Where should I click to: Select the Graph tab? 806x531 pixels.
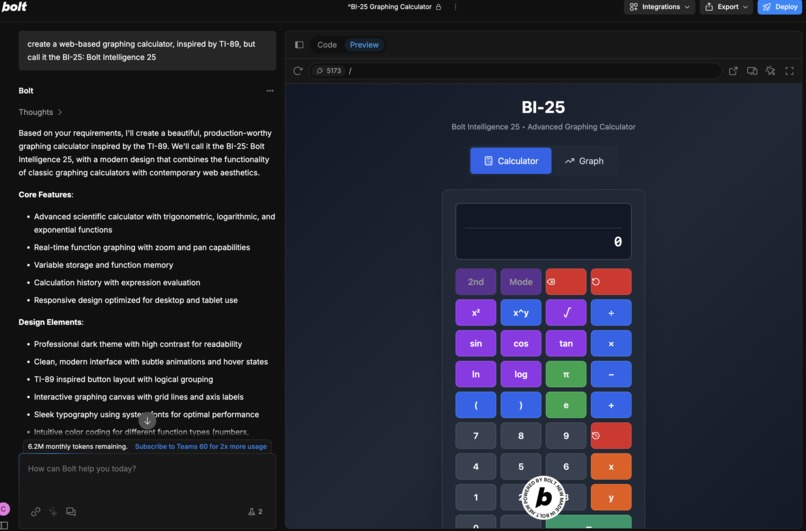click(x=584, y=161)
